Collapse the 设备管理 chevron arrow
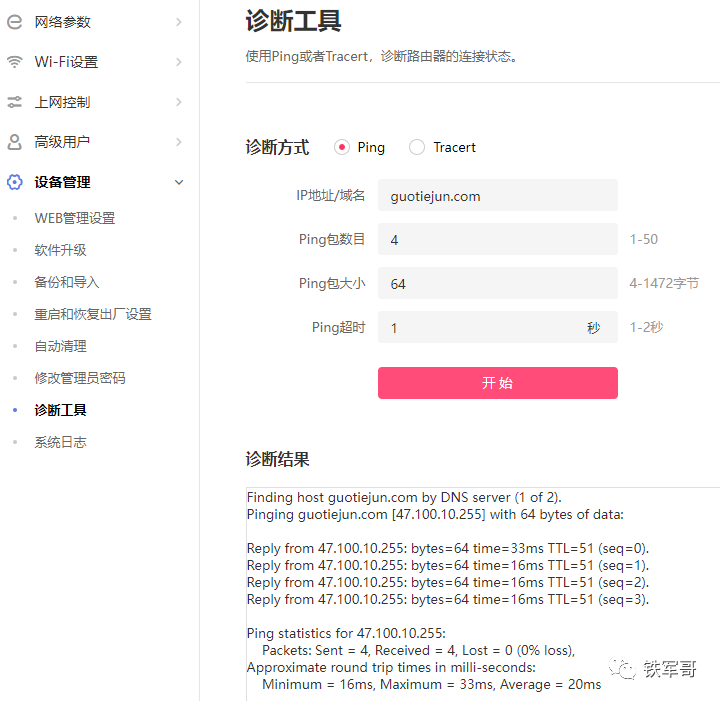Image resolution: width=720 pixels, height=701 pixels. (x=179, y=182)
